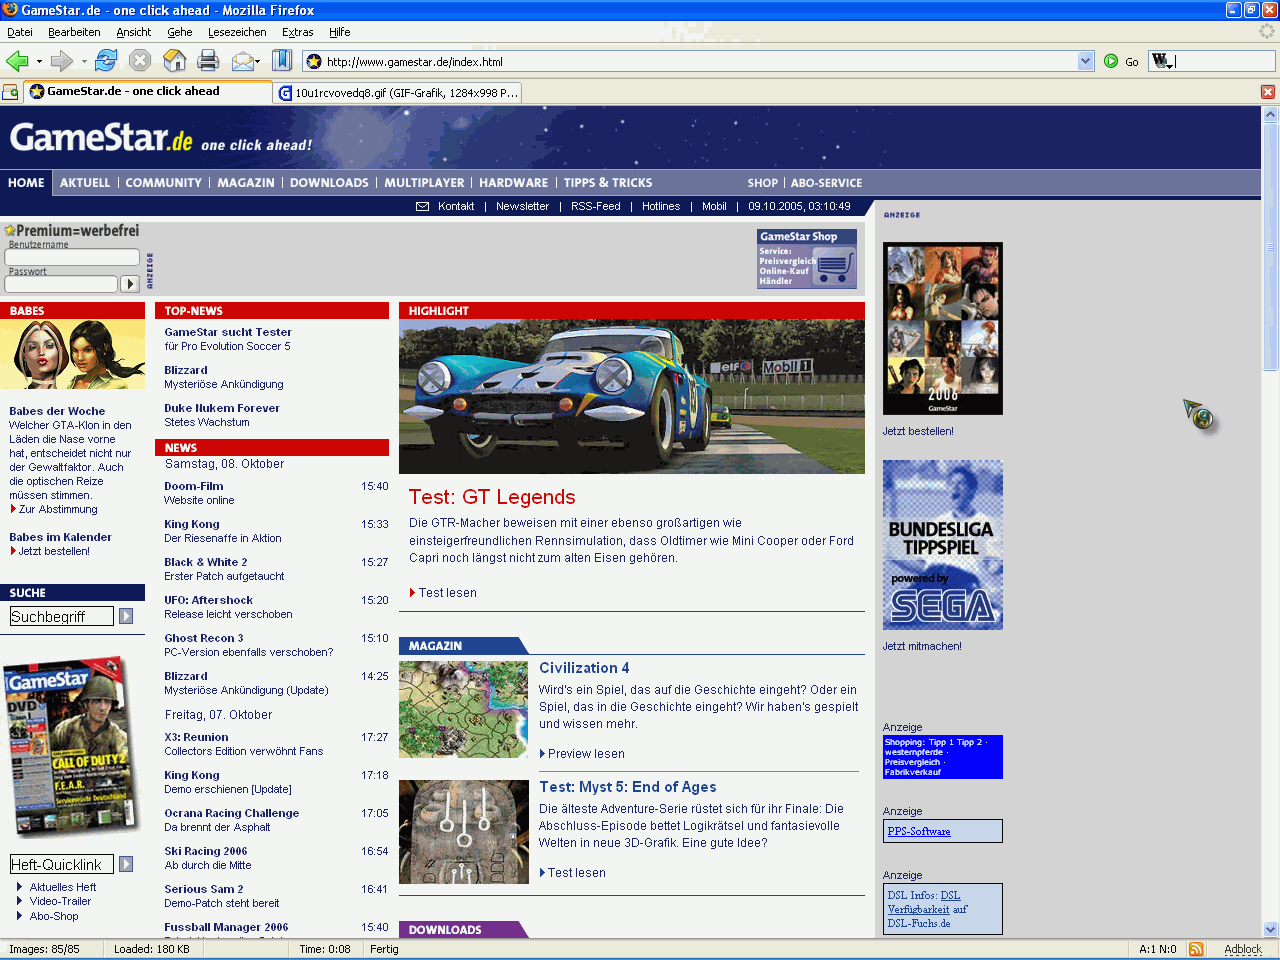1280x960 pixels.
Task: Open the Datei menu
Action: (x=20, y=32)
